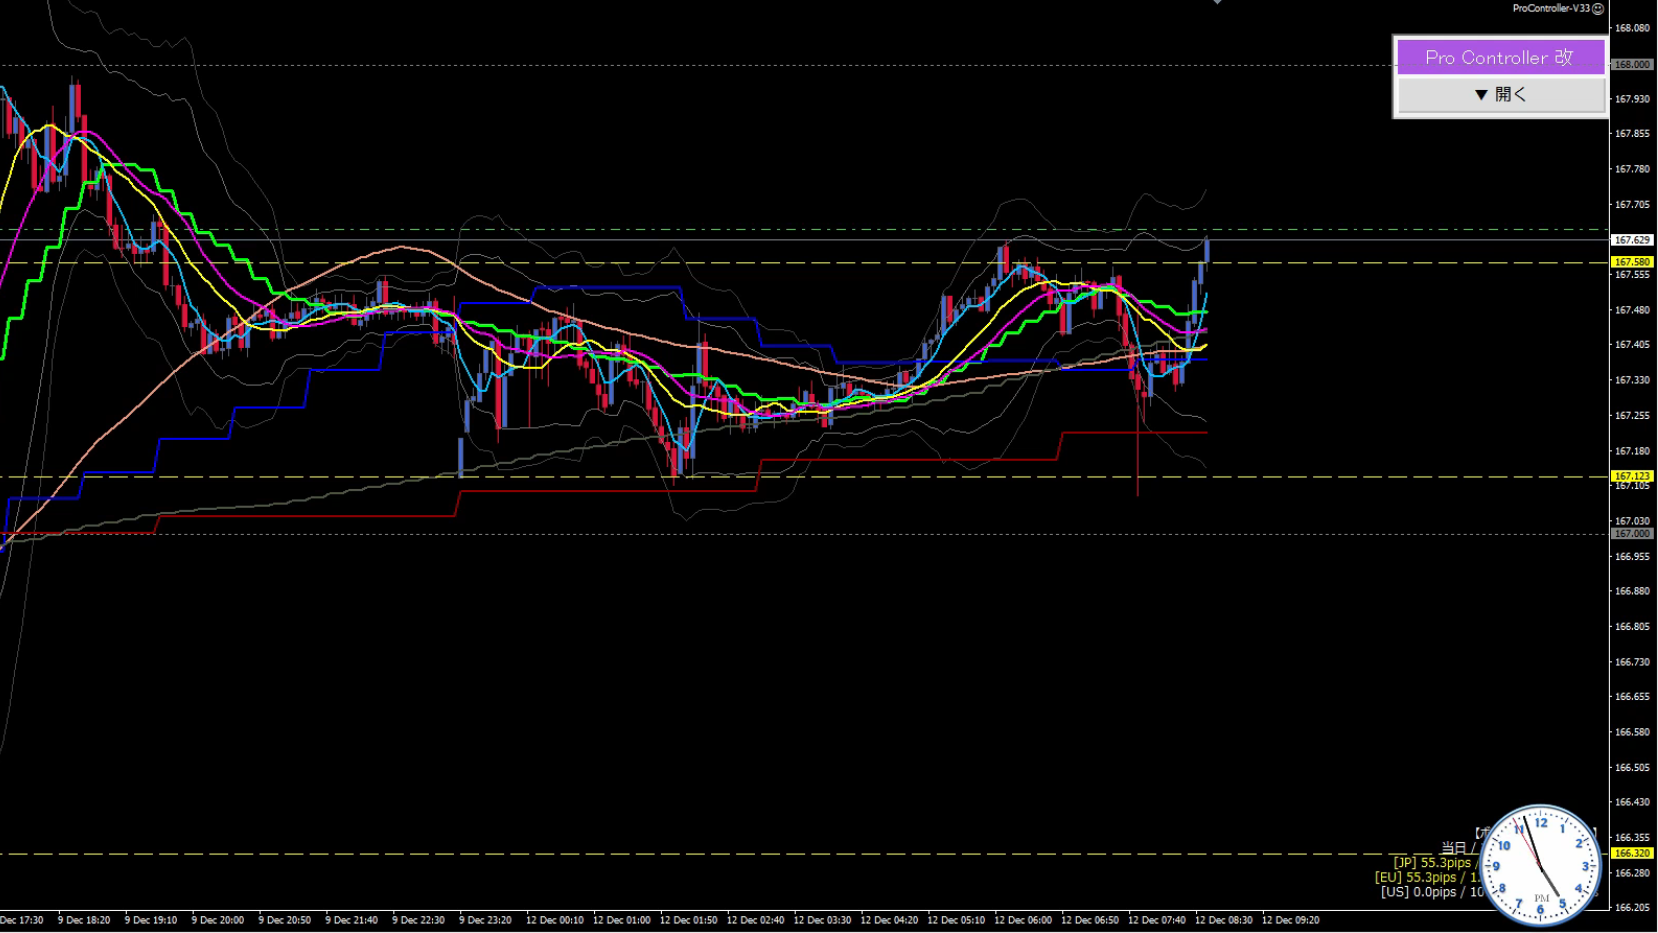Click the 12 Dec 00:10 time label

click(555, 920)
